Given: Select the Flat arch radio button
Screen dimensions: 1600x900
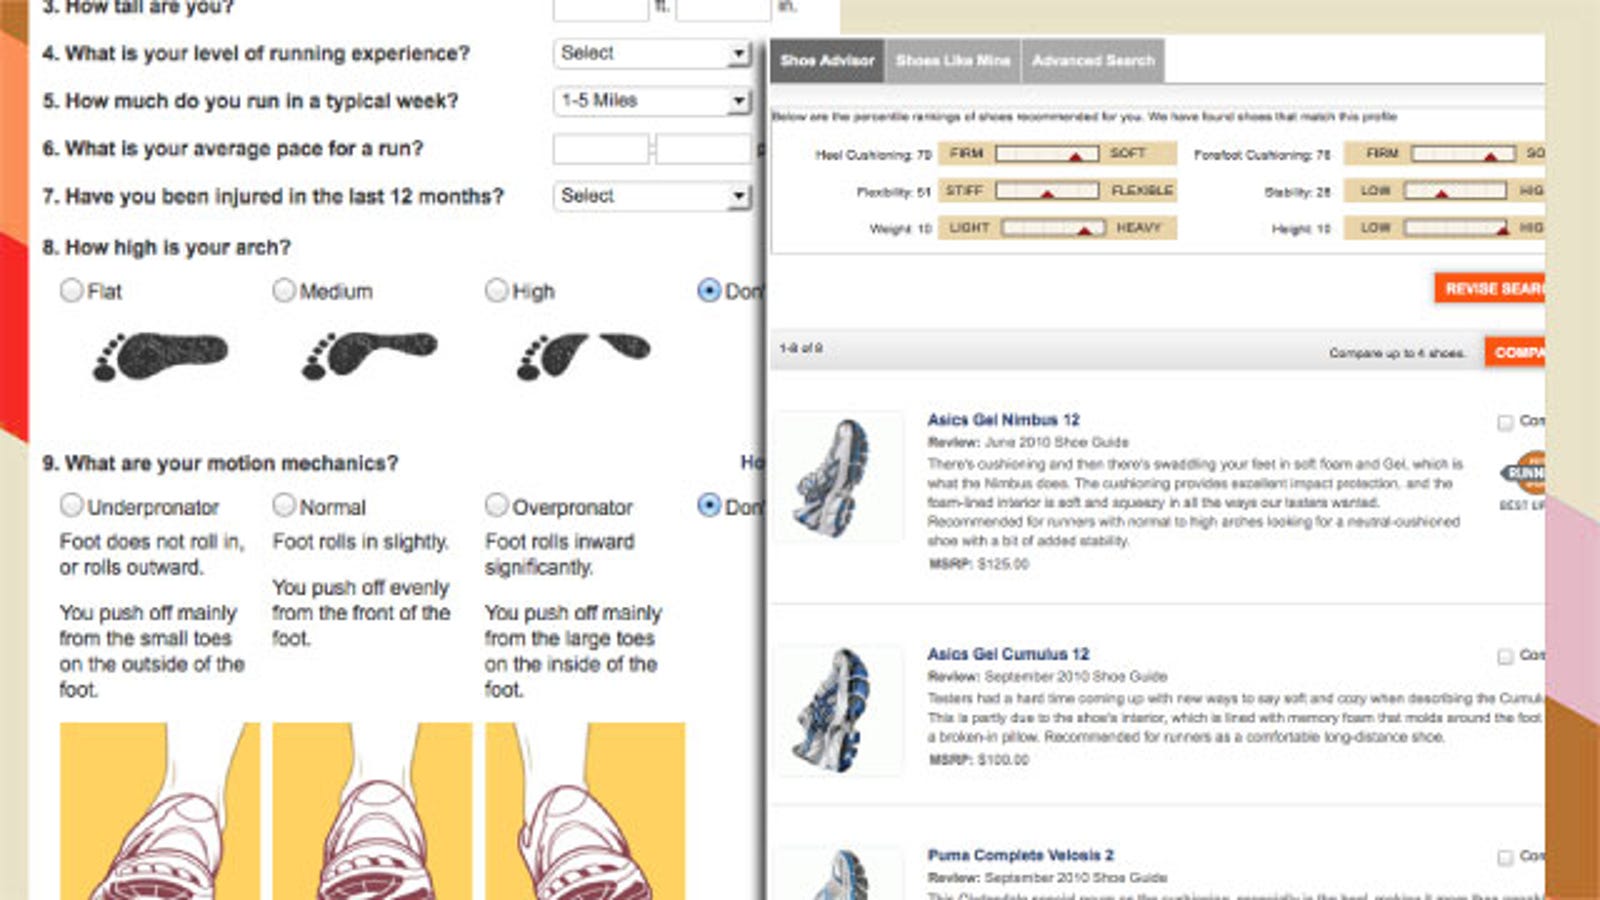Looking at the screenshot, I should click(71, 290).
